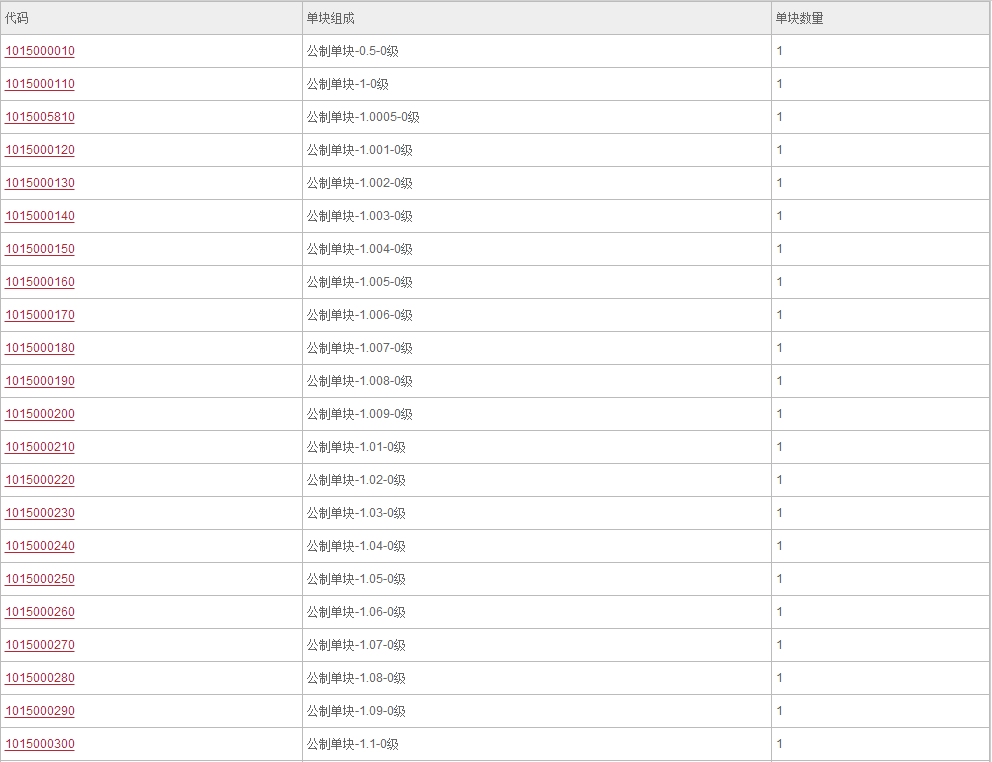
Task: Select cell 公制单块-1.09-0级
Action: coord(536,711)
